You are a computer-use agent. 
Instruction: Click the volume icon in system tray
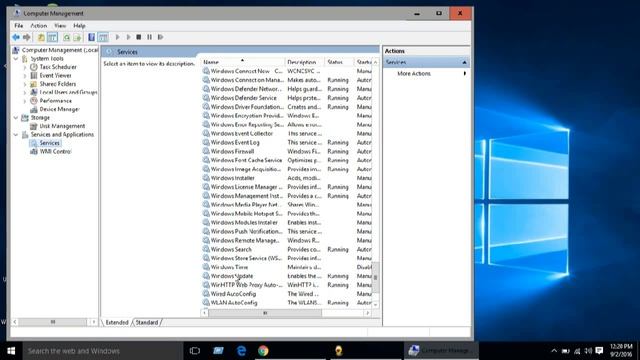(588, 351)
